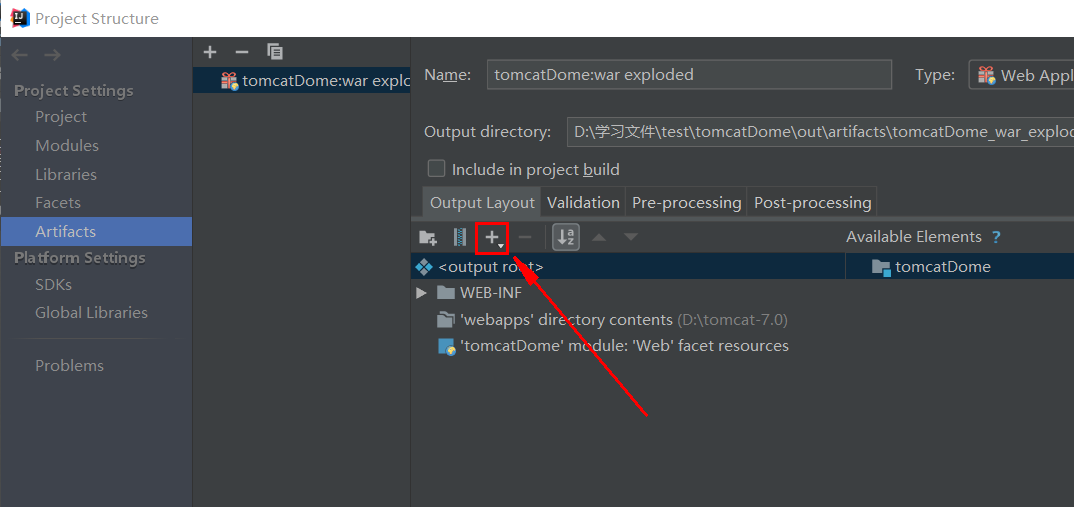The width and height of the screenshot is (1074, 507).
Task: Click the create archive icon
Action: click(x=460, y=238)
